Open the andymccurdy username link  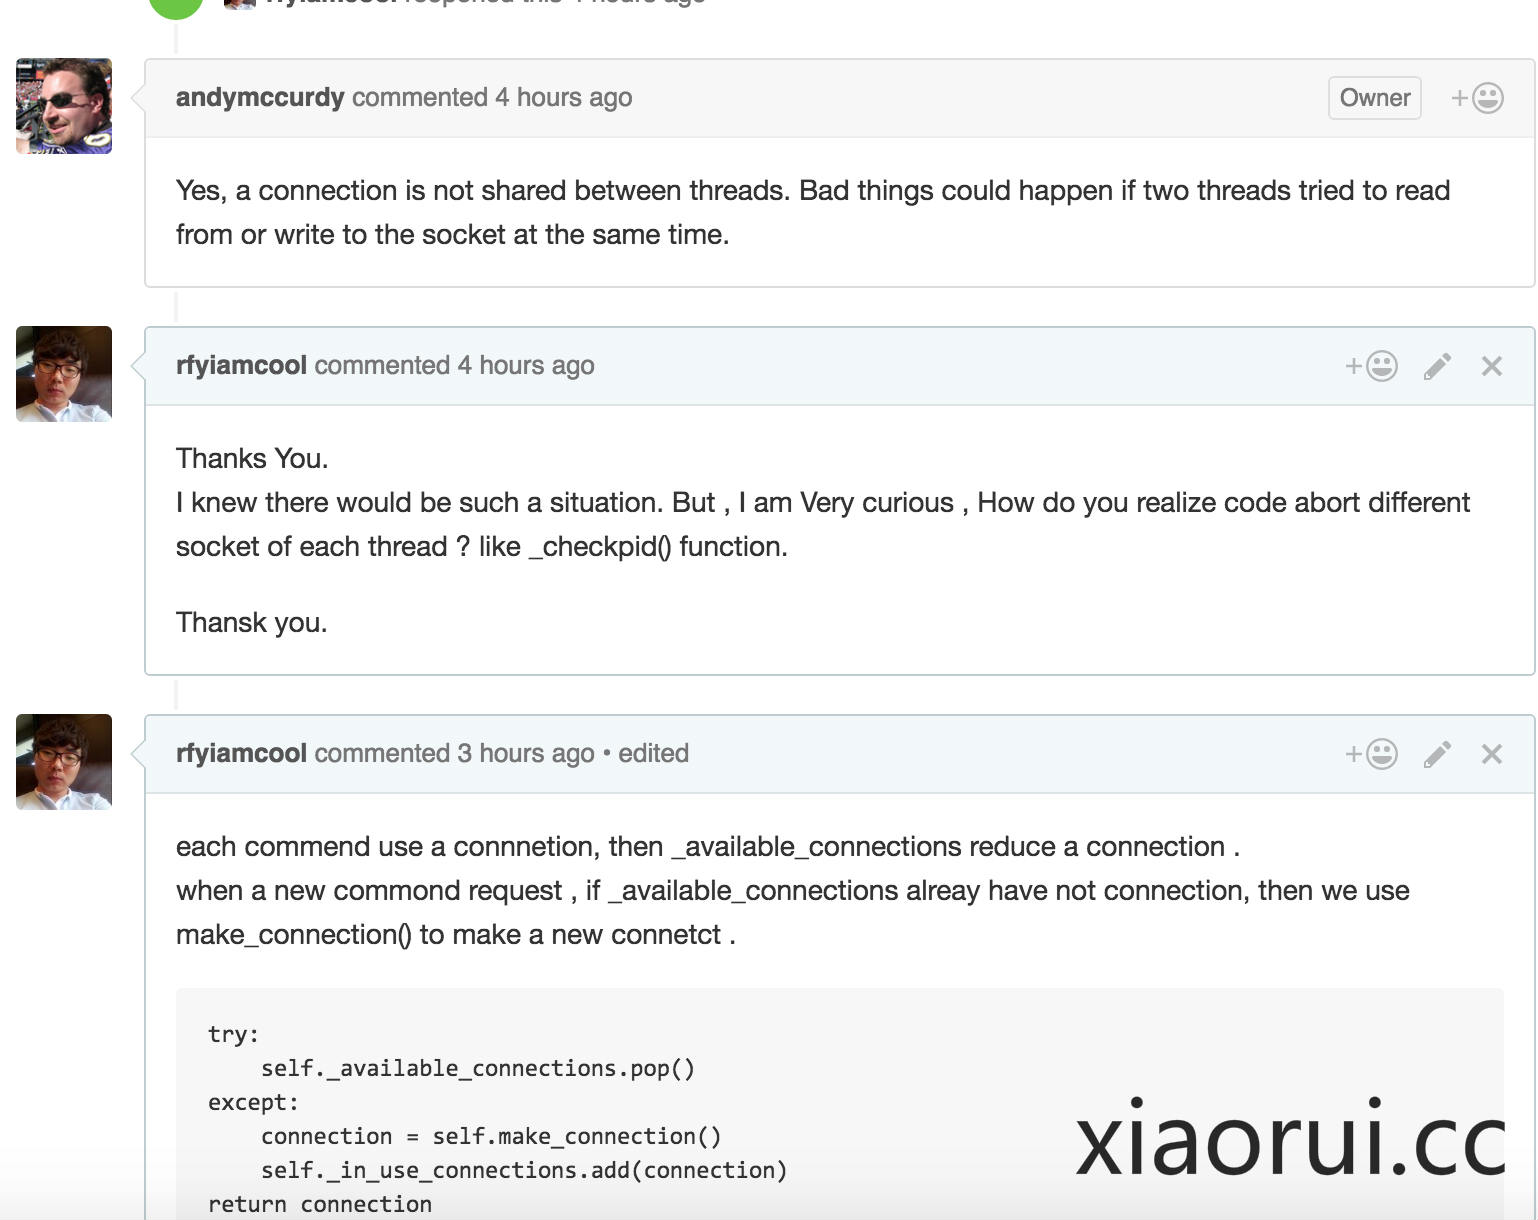(x=260, y=98)
